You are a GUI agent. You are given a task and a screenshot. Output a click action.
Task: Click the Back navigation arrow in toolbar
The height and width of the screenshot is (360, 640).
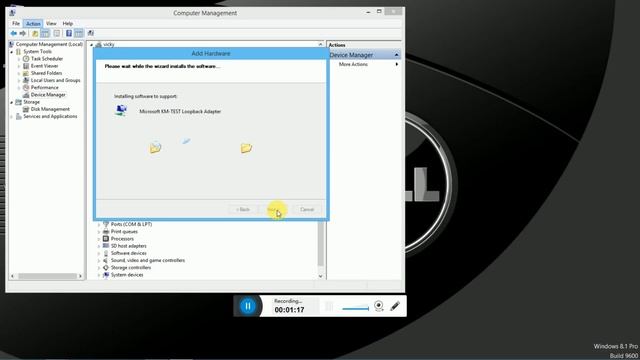point(13,33)
